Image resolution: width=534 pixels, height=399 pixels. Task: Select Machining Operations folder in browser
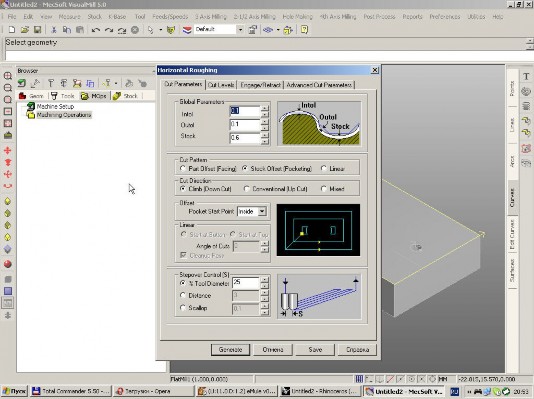coord(59,115)
